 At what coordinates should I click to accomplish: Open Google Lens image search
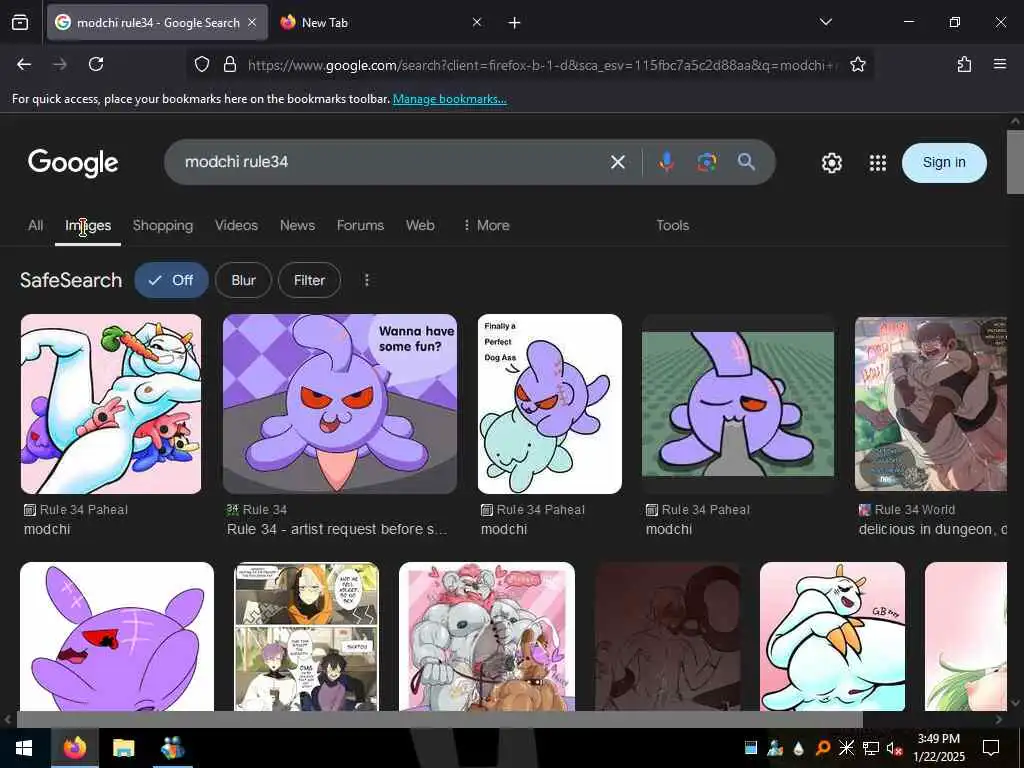click(707, 162)
